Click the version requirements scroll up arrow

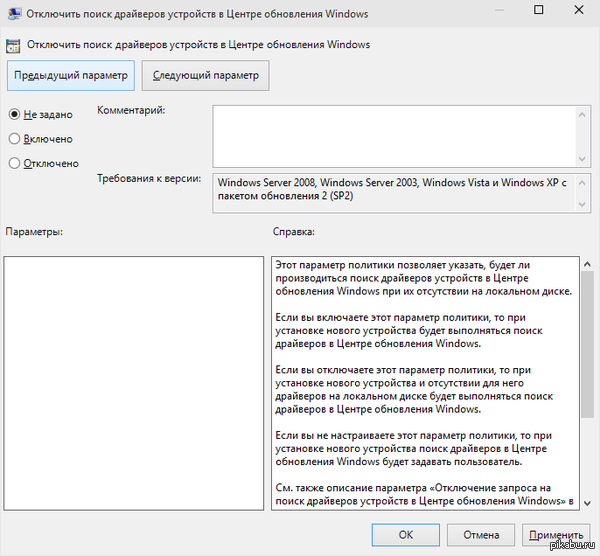pos(582,183)
